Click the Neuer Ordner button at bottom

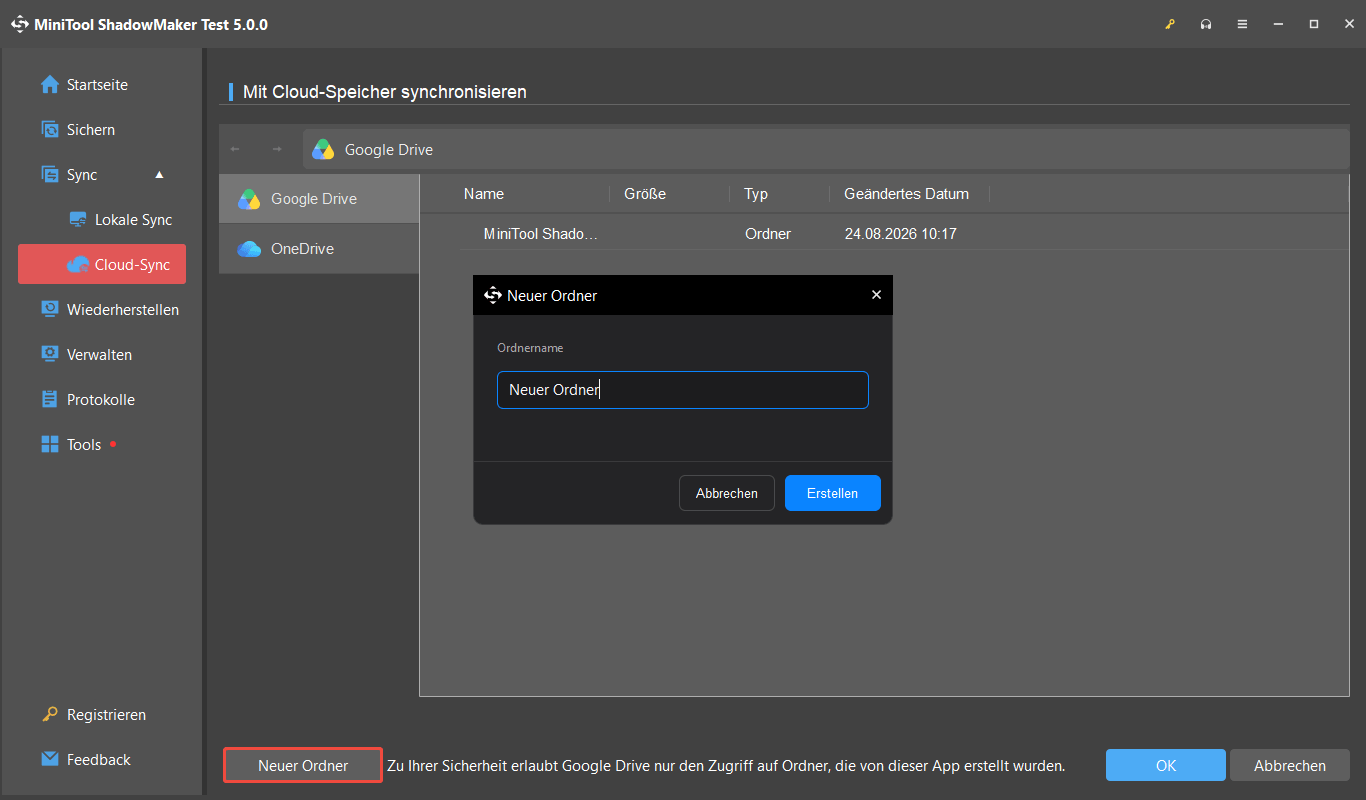click(303, 766)
